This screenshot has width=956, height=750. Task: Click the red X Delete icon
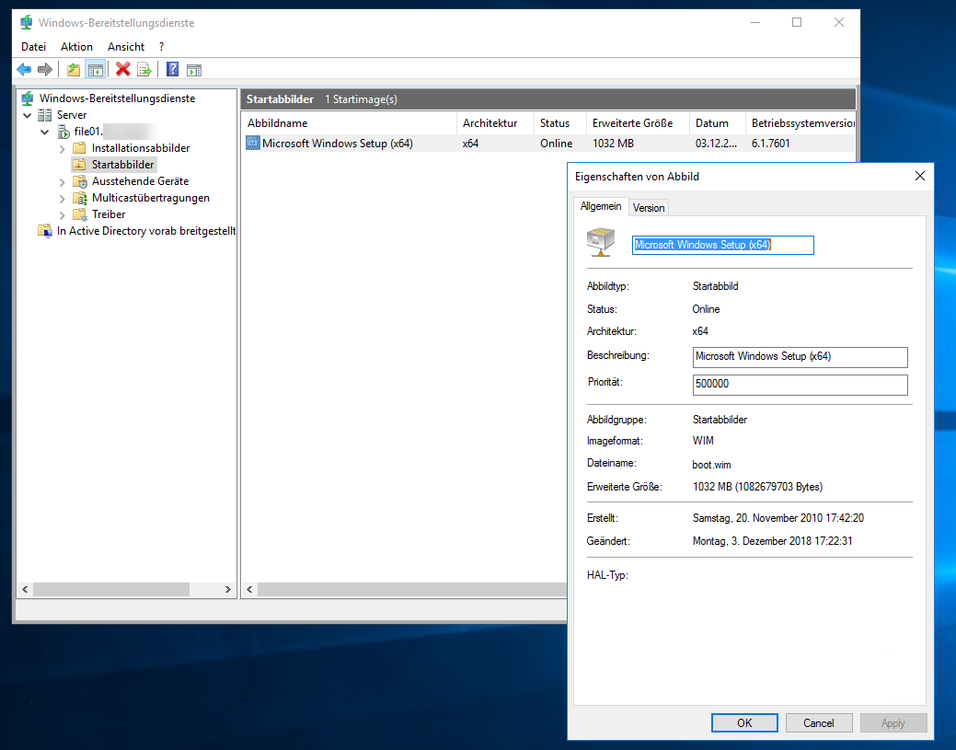click(123, 69)
